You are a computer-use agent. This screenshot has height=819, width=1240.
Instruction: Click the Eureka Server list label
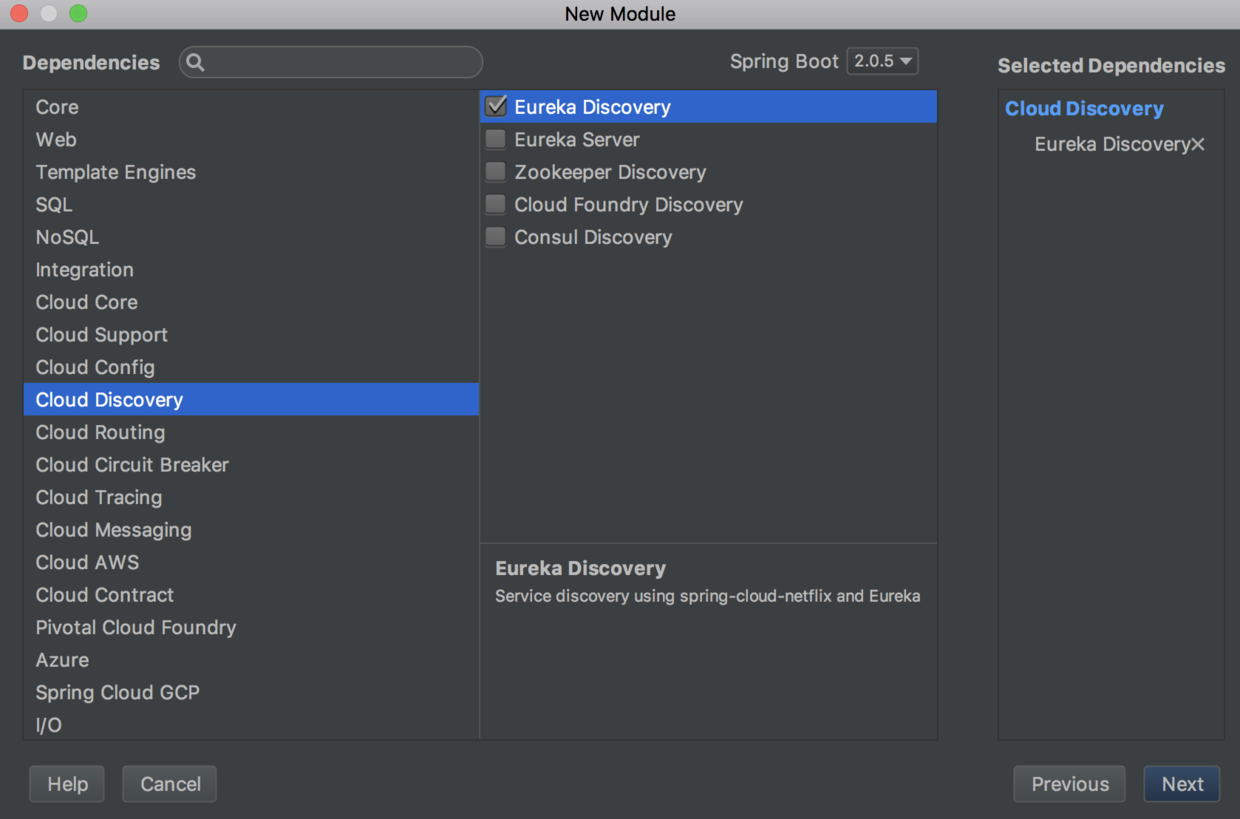coord(577,139)
